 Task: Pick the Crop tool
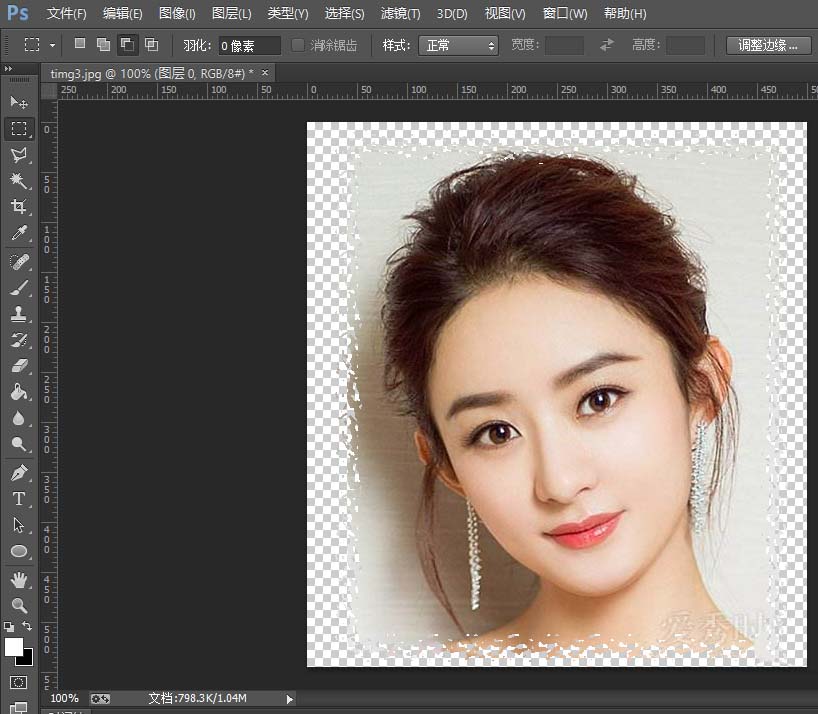click(x=18, y=207)
